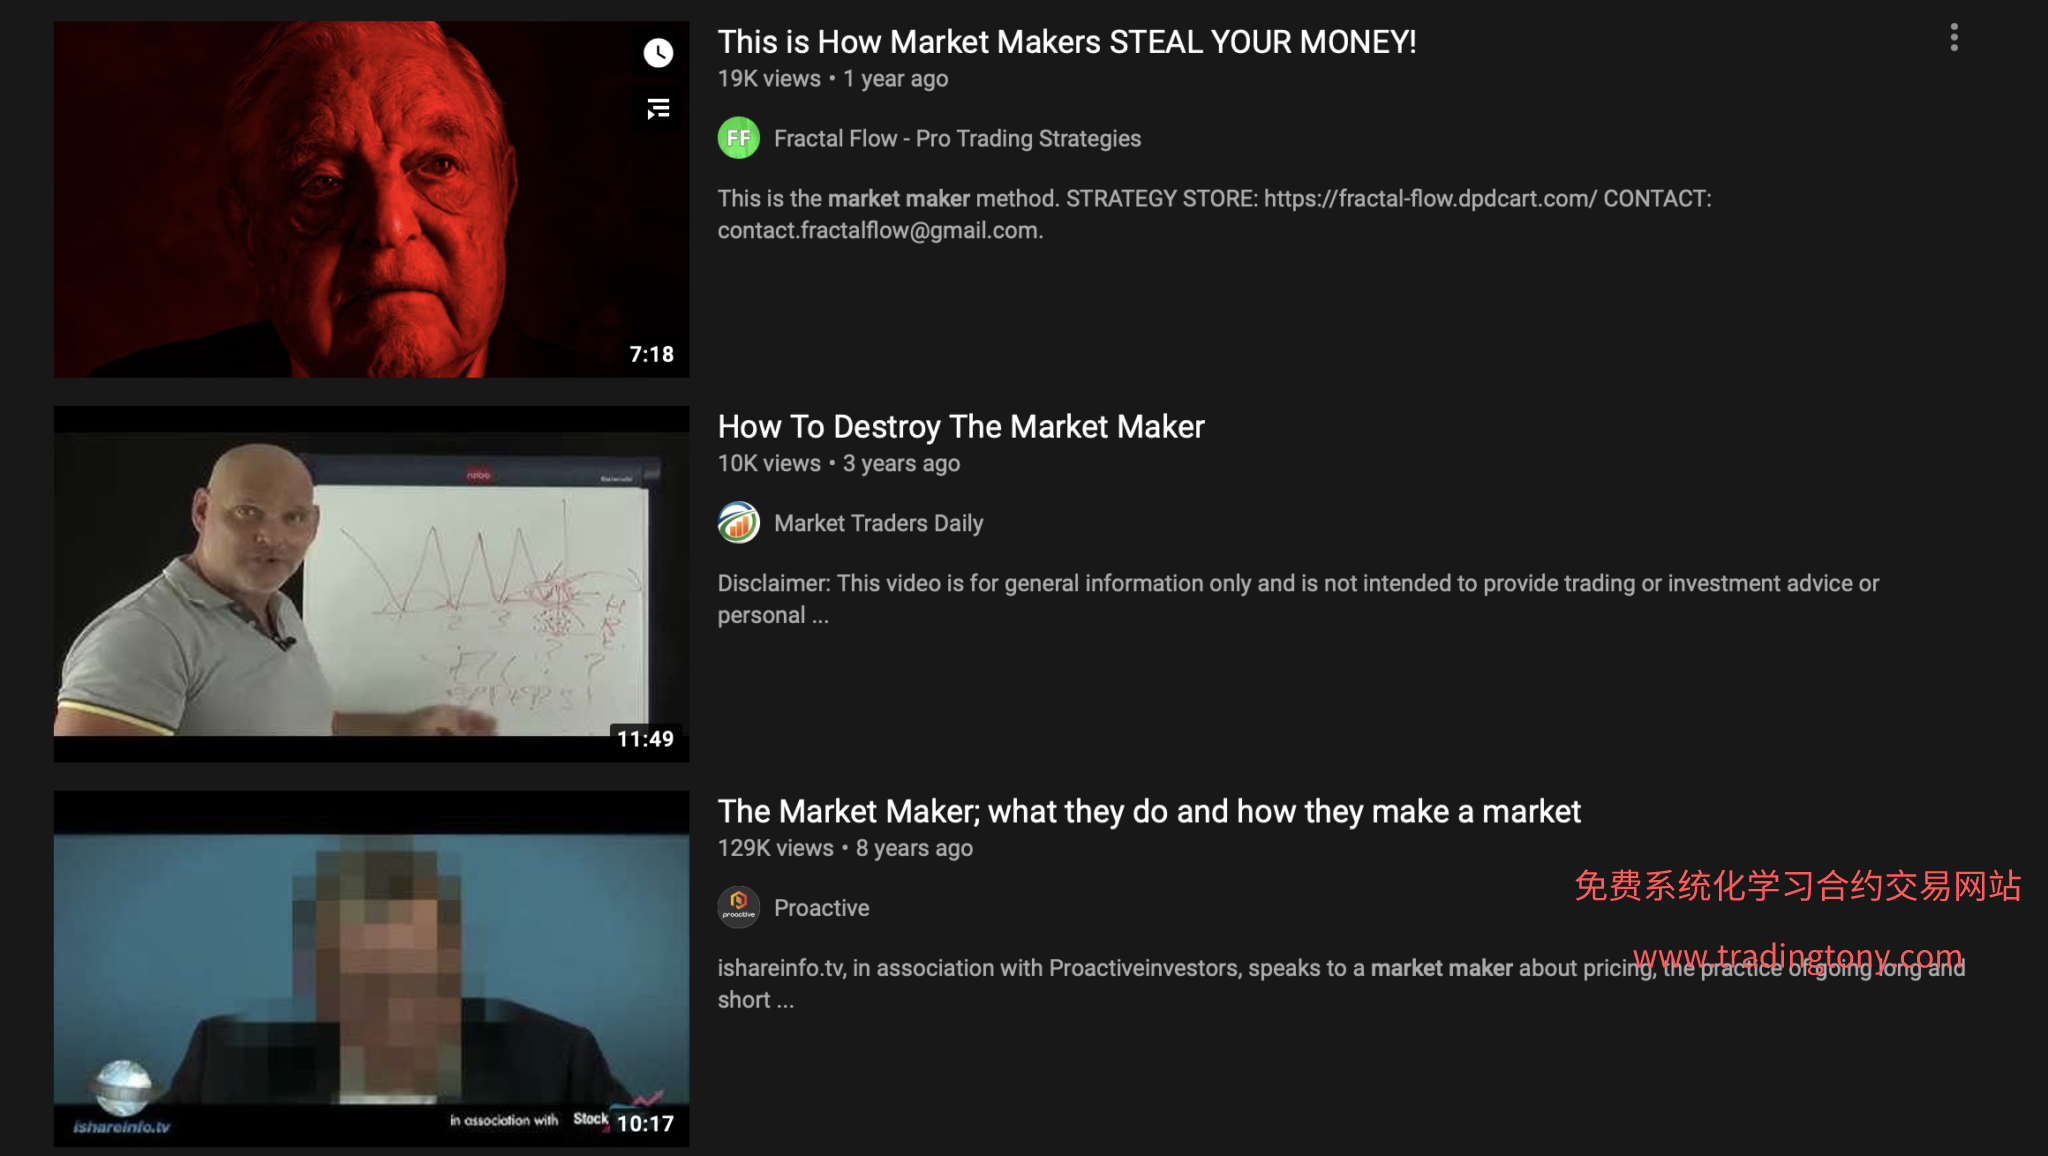Click the Proactive channel avatar
Screen dimensions: 2048x1156
coord(739,908)
